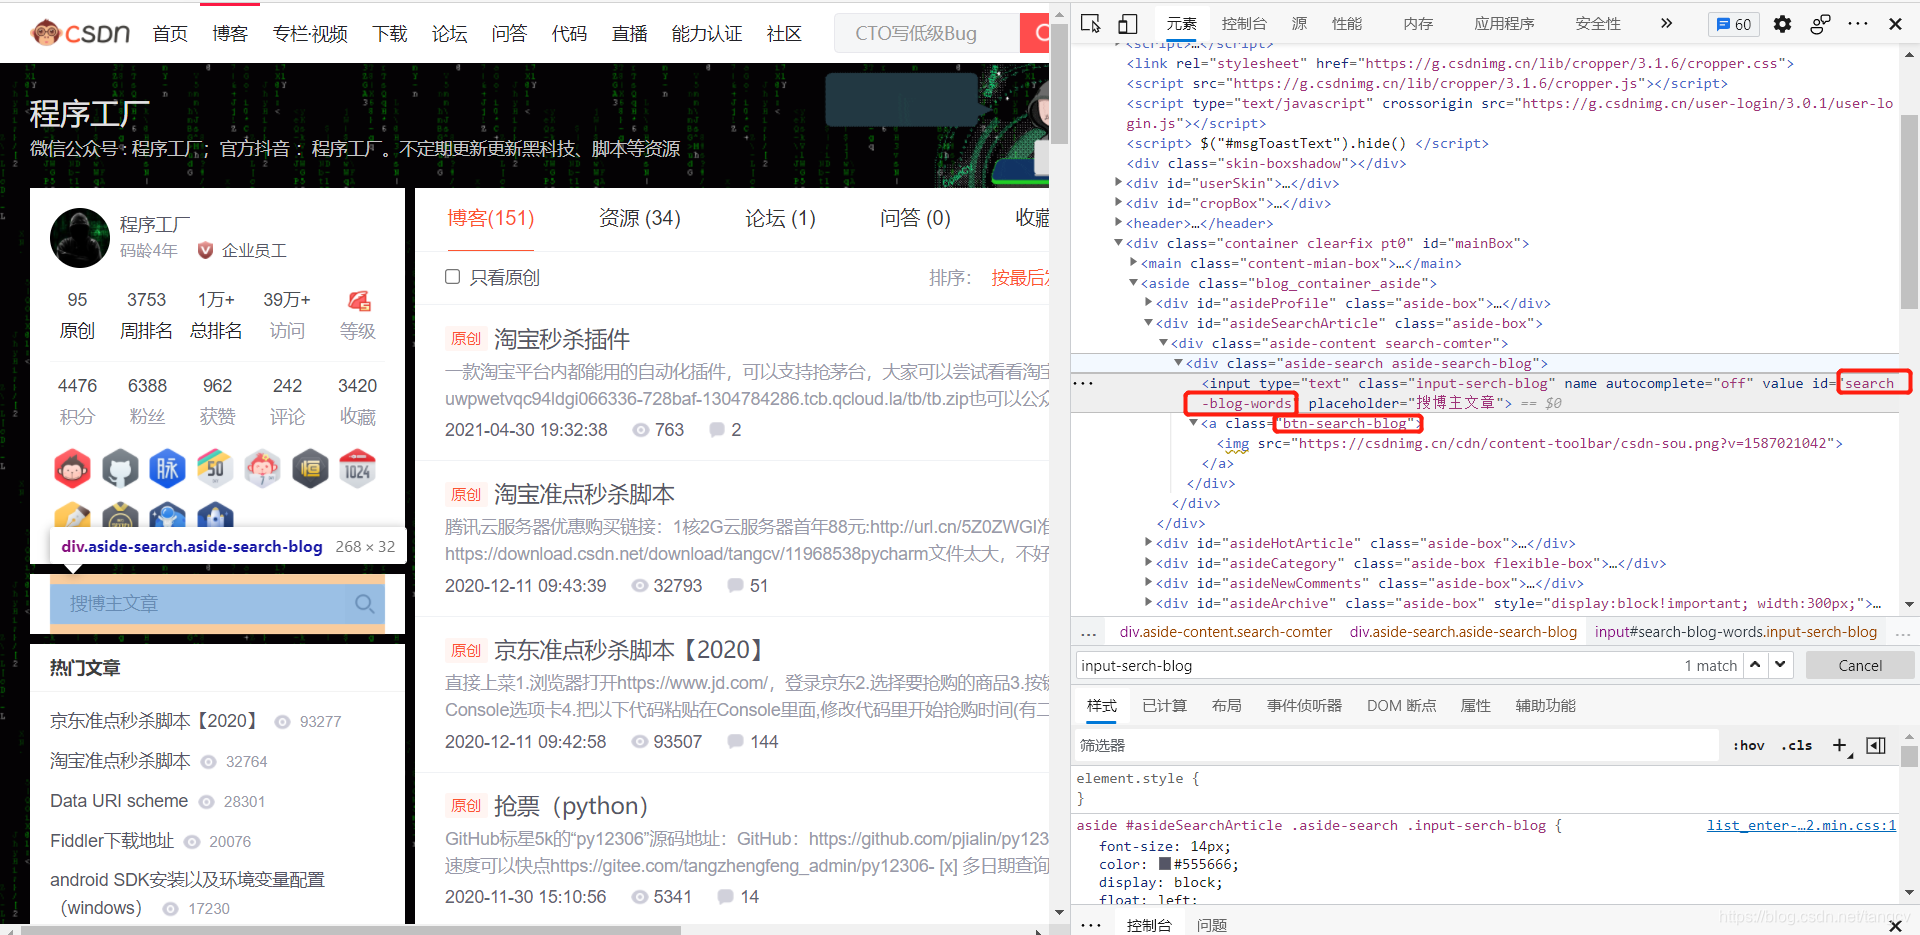Open hot article Data URI scheme
1920x935 pixels.
tap(119, 801)
